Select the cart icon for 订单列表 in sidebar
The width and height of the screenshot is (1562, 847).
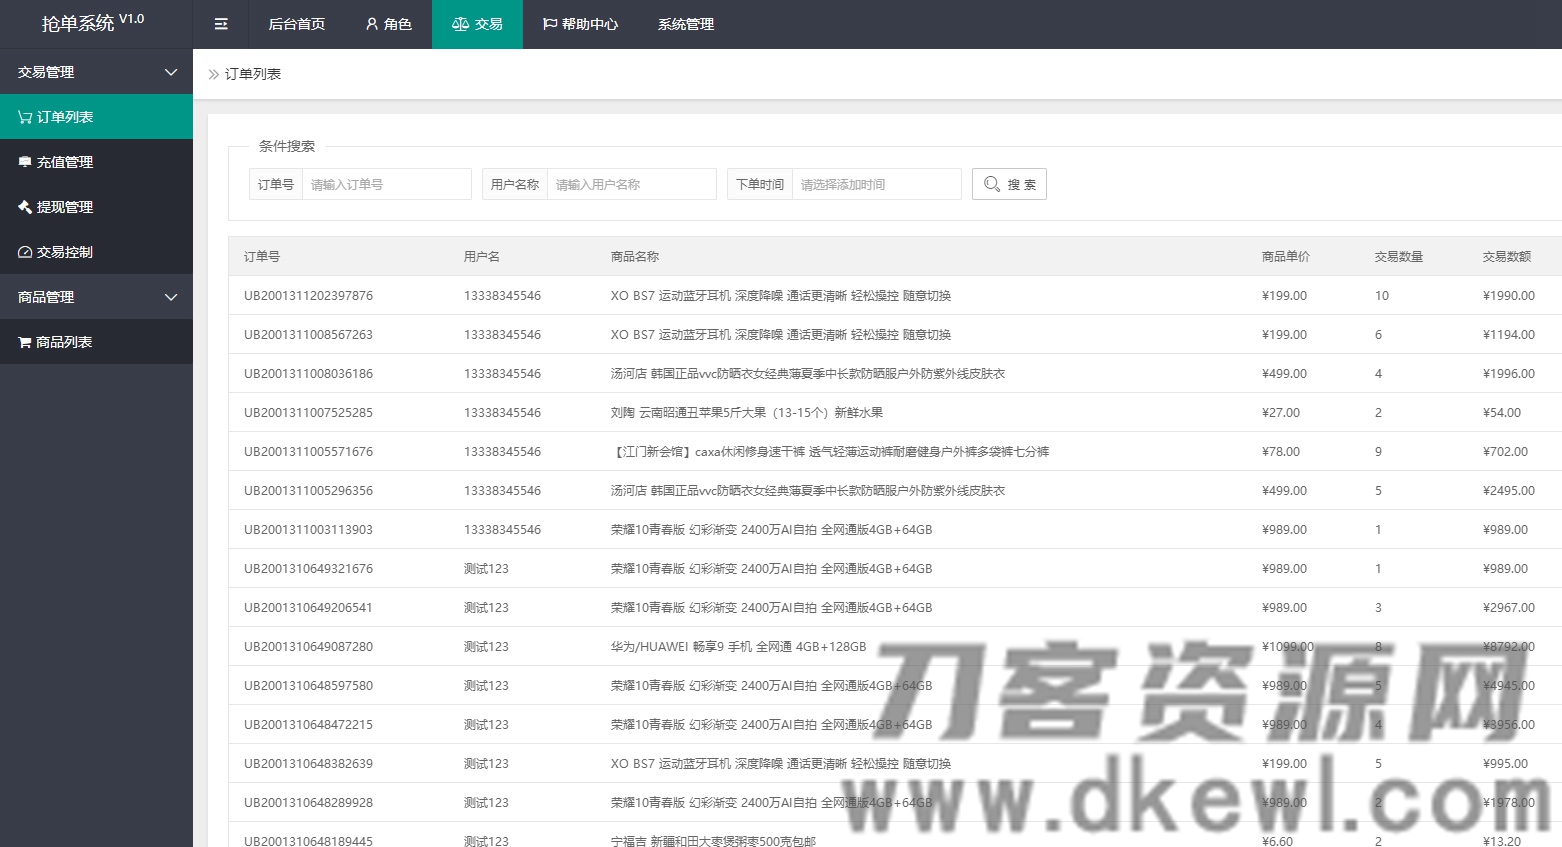(24, 116)
